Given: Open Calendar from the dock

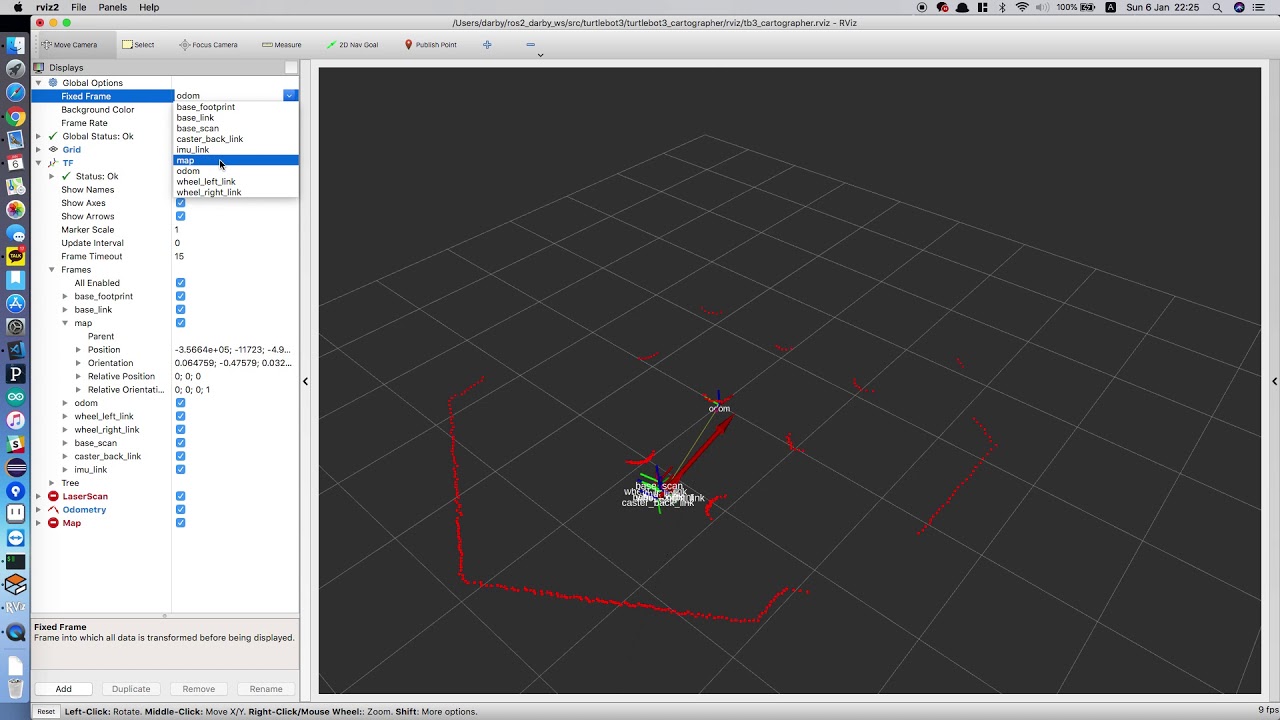Looking at the screenshot, I should coord(15,163).
